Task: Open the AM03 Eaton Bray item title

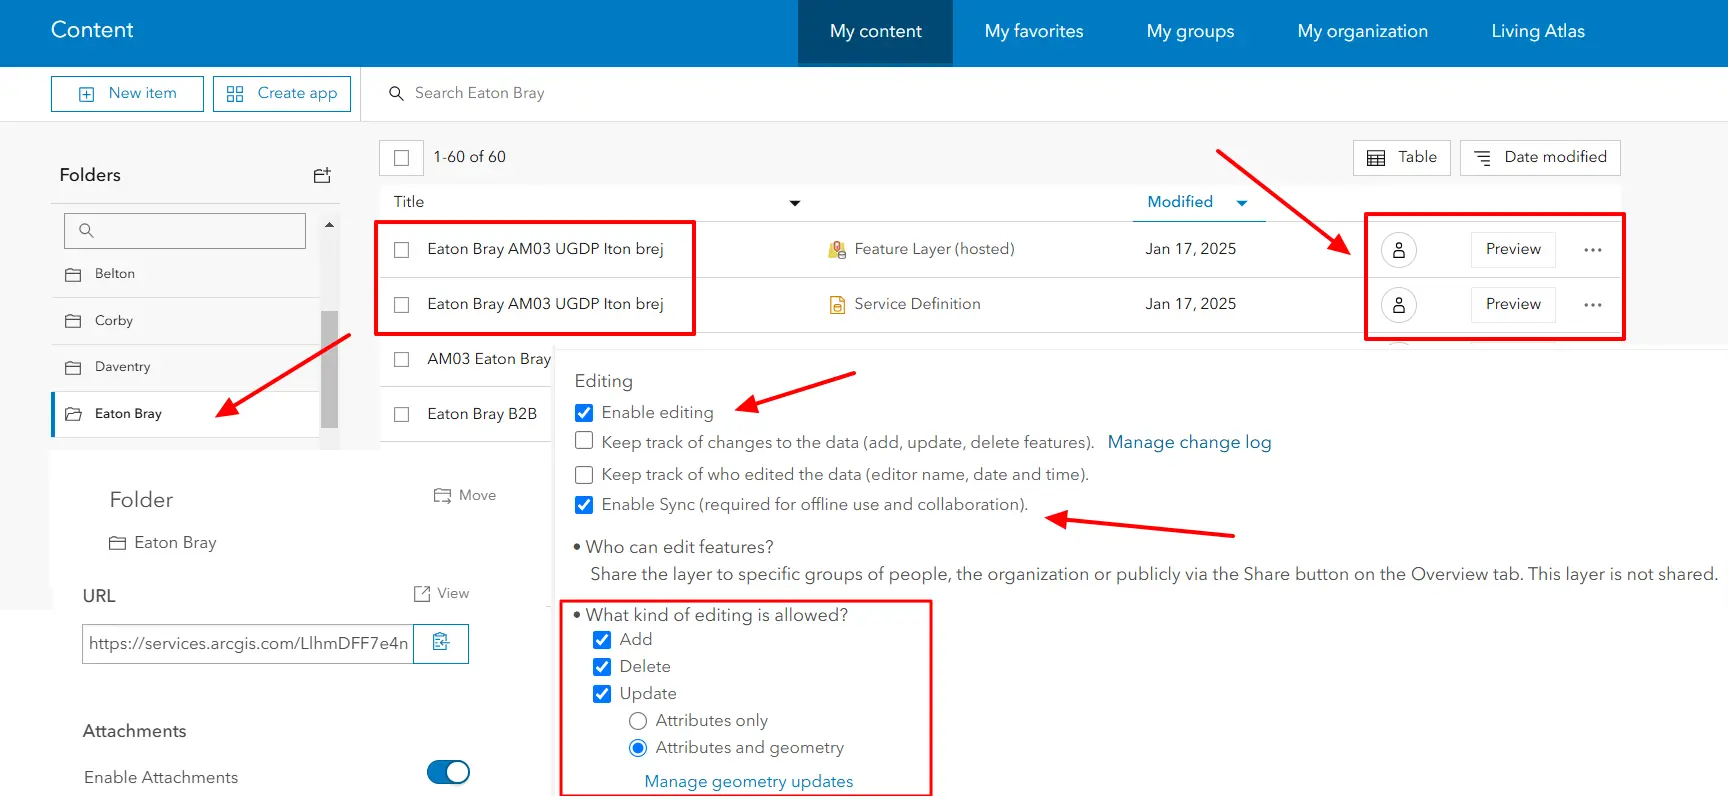Action: (x=489, y=359)
